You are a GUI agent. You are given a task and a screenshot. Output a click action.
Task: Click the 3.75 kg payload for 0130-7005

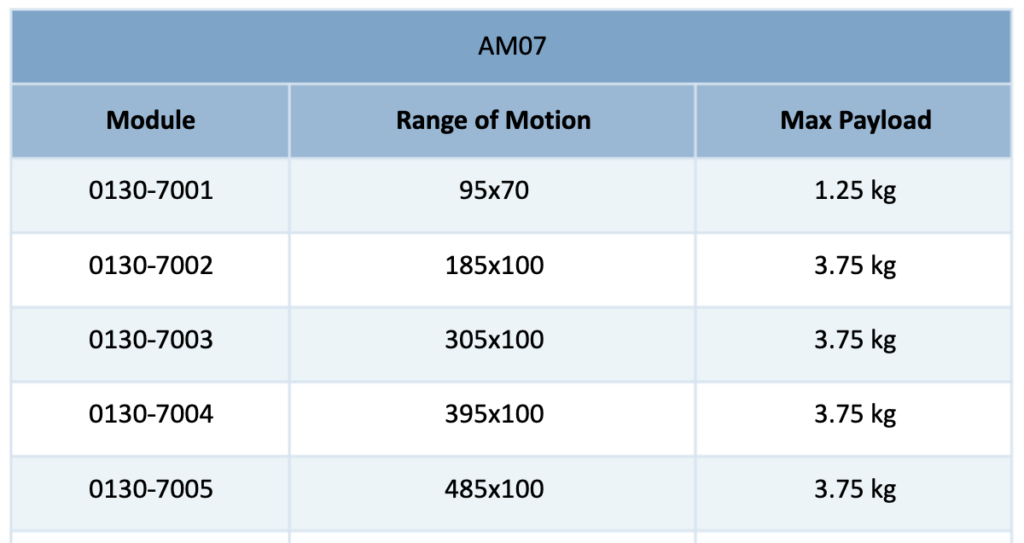854,493
